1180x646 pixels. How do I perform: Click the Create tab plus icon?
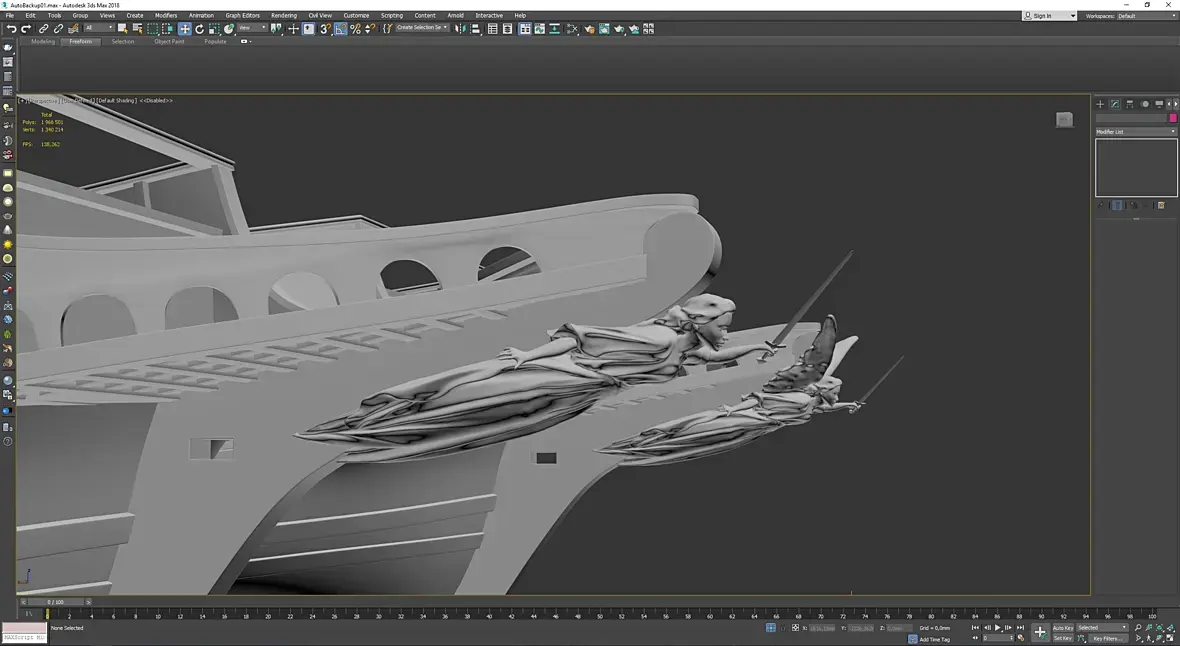click(x=1100, y=104)
